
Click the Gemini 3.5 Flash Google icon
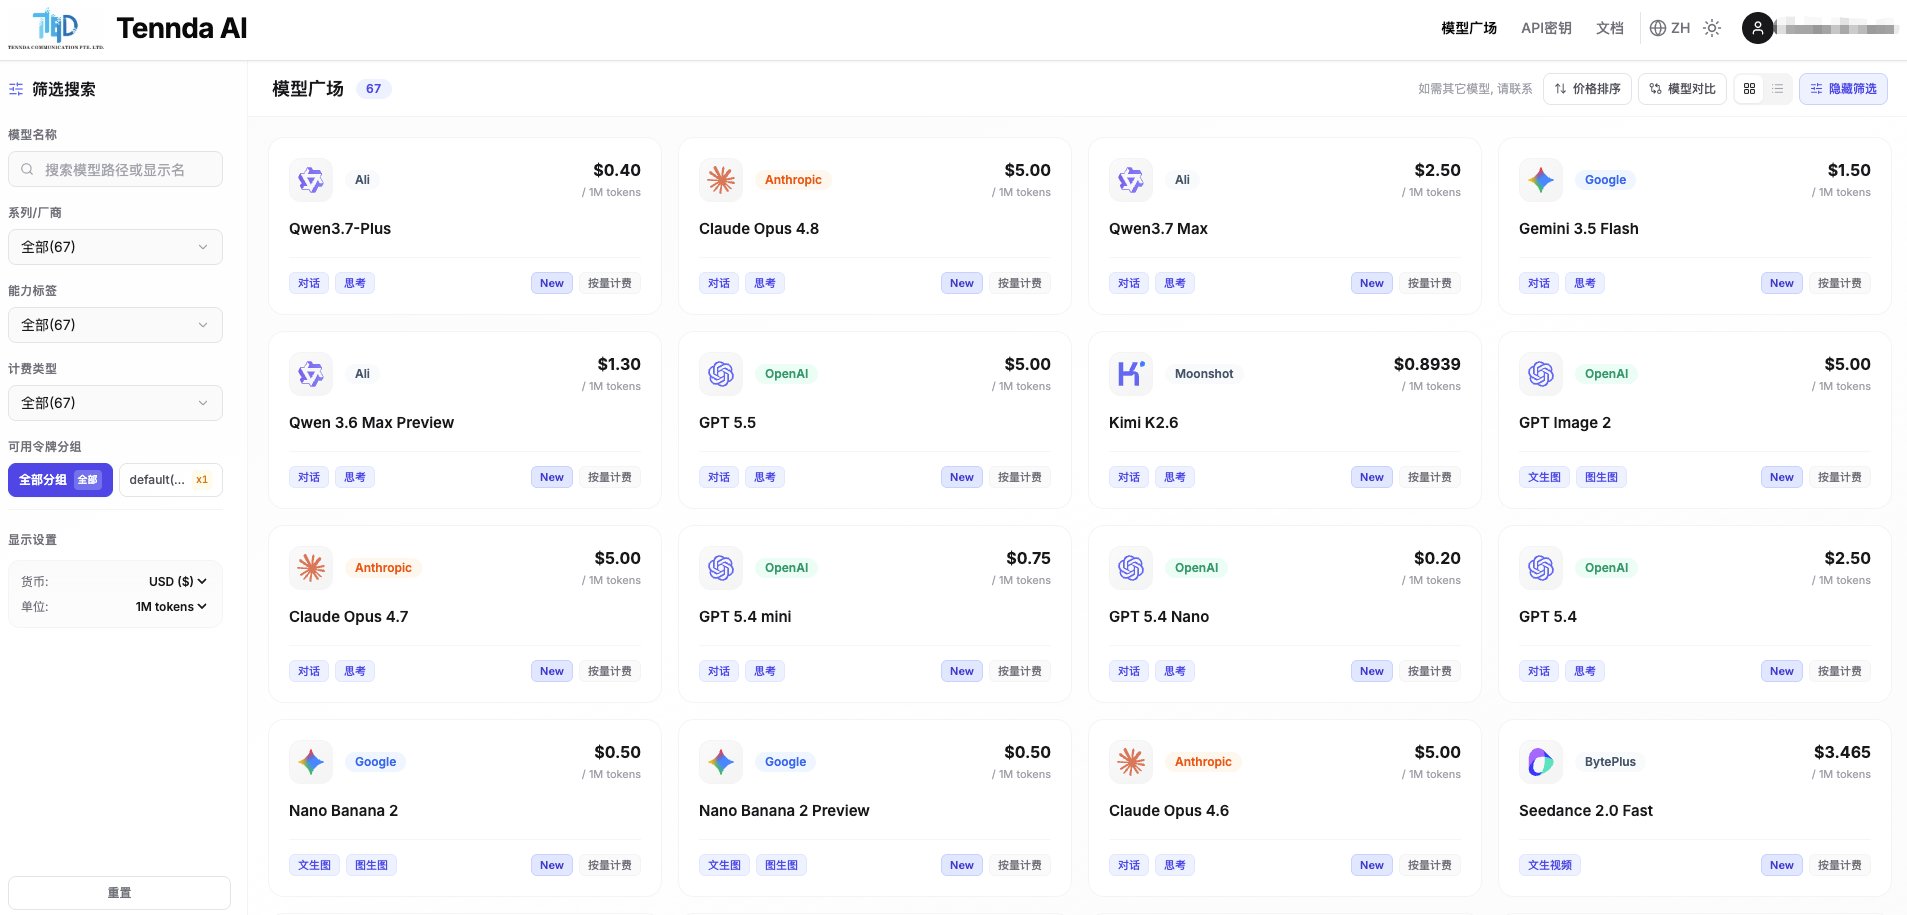(x=1541, y=180)
